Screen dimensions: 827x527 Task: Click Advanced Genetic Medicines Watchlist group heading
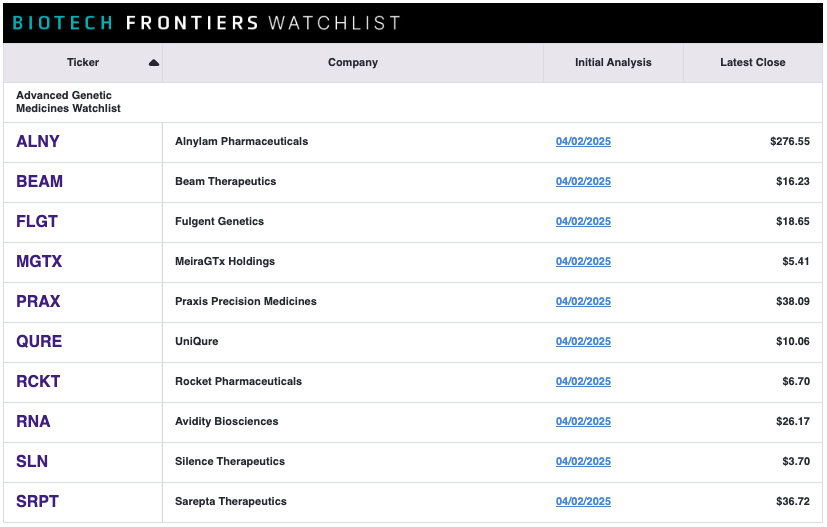point(69,102)
